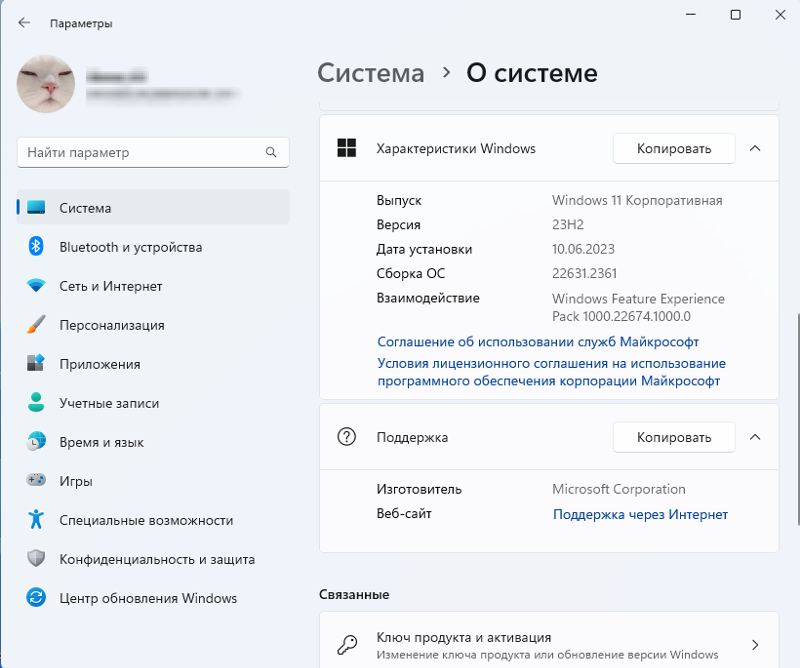Open Ключ продукта и активация chevron
The height and width of the screenshot is (668, 800).
tap(755, 645)
